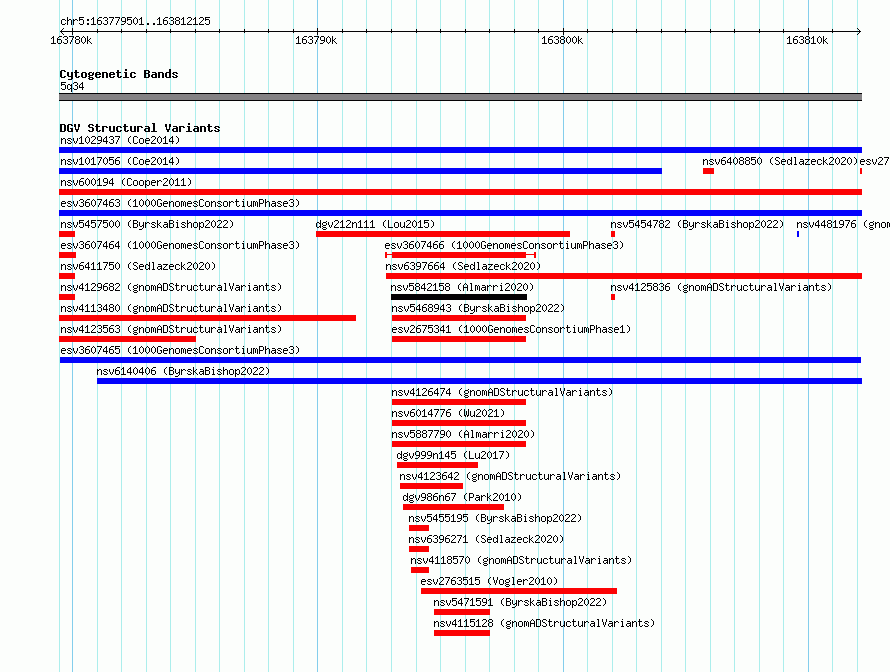This screenshot has height=672, width=890.
Task: Click esv3607465 (1000GenomesConsortiumPhase3) label
Action: click(180, 350)
